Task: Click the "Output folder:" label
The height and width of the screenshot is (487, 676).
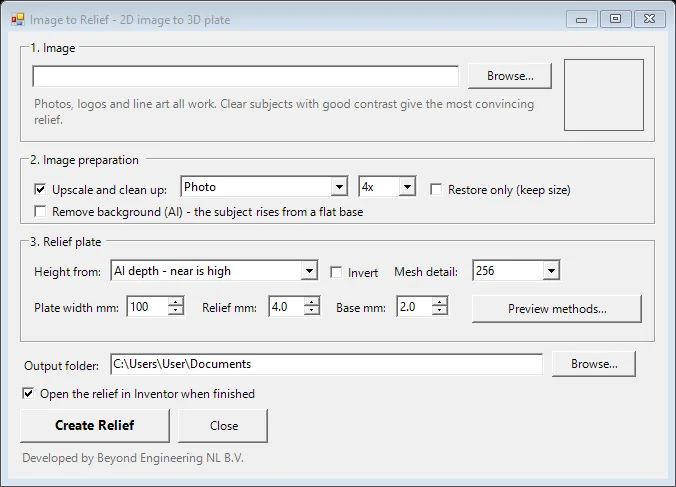Action: click(61, 366)
